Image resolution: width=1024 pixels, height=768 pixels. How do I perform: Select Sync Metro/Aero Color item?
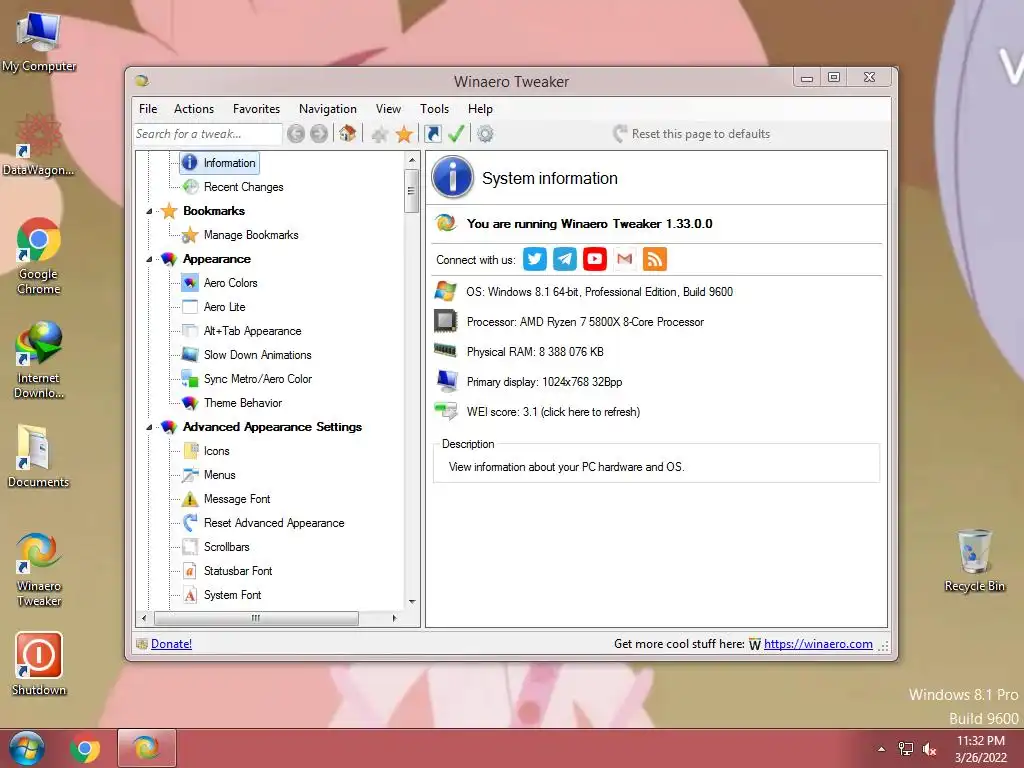(257, 379)
